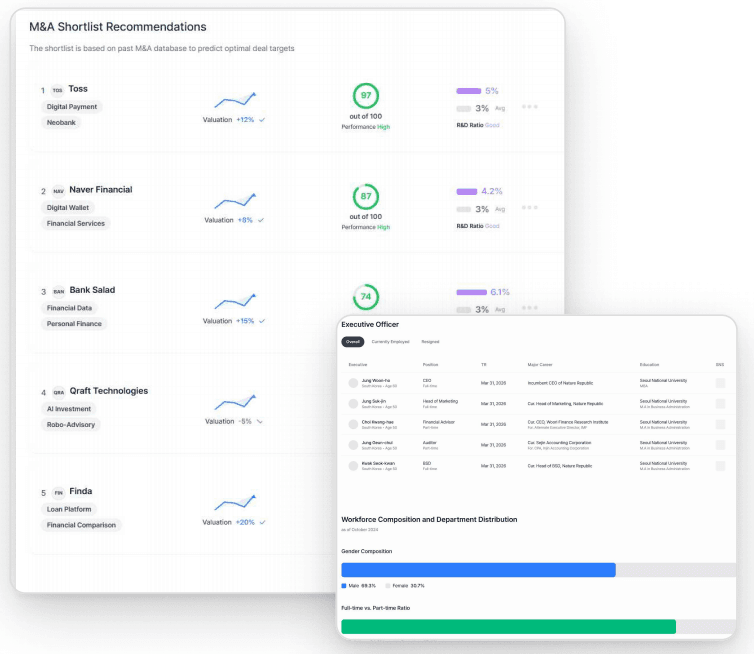Switch to the Resigned tab
Viewport: 754px width, 654px height.
coord(430,341)
